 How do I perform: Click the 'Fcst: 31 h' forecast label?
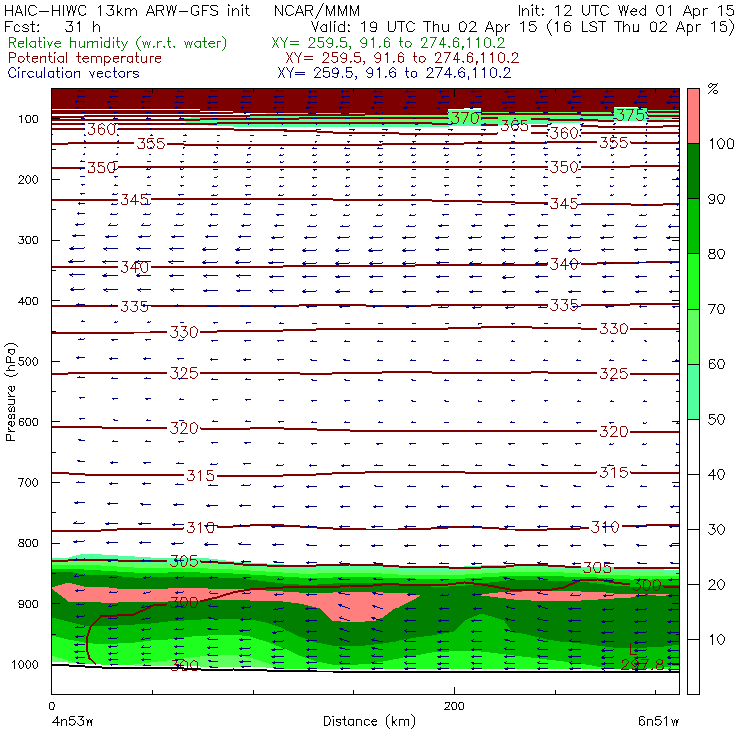click(x=52, y=27)
